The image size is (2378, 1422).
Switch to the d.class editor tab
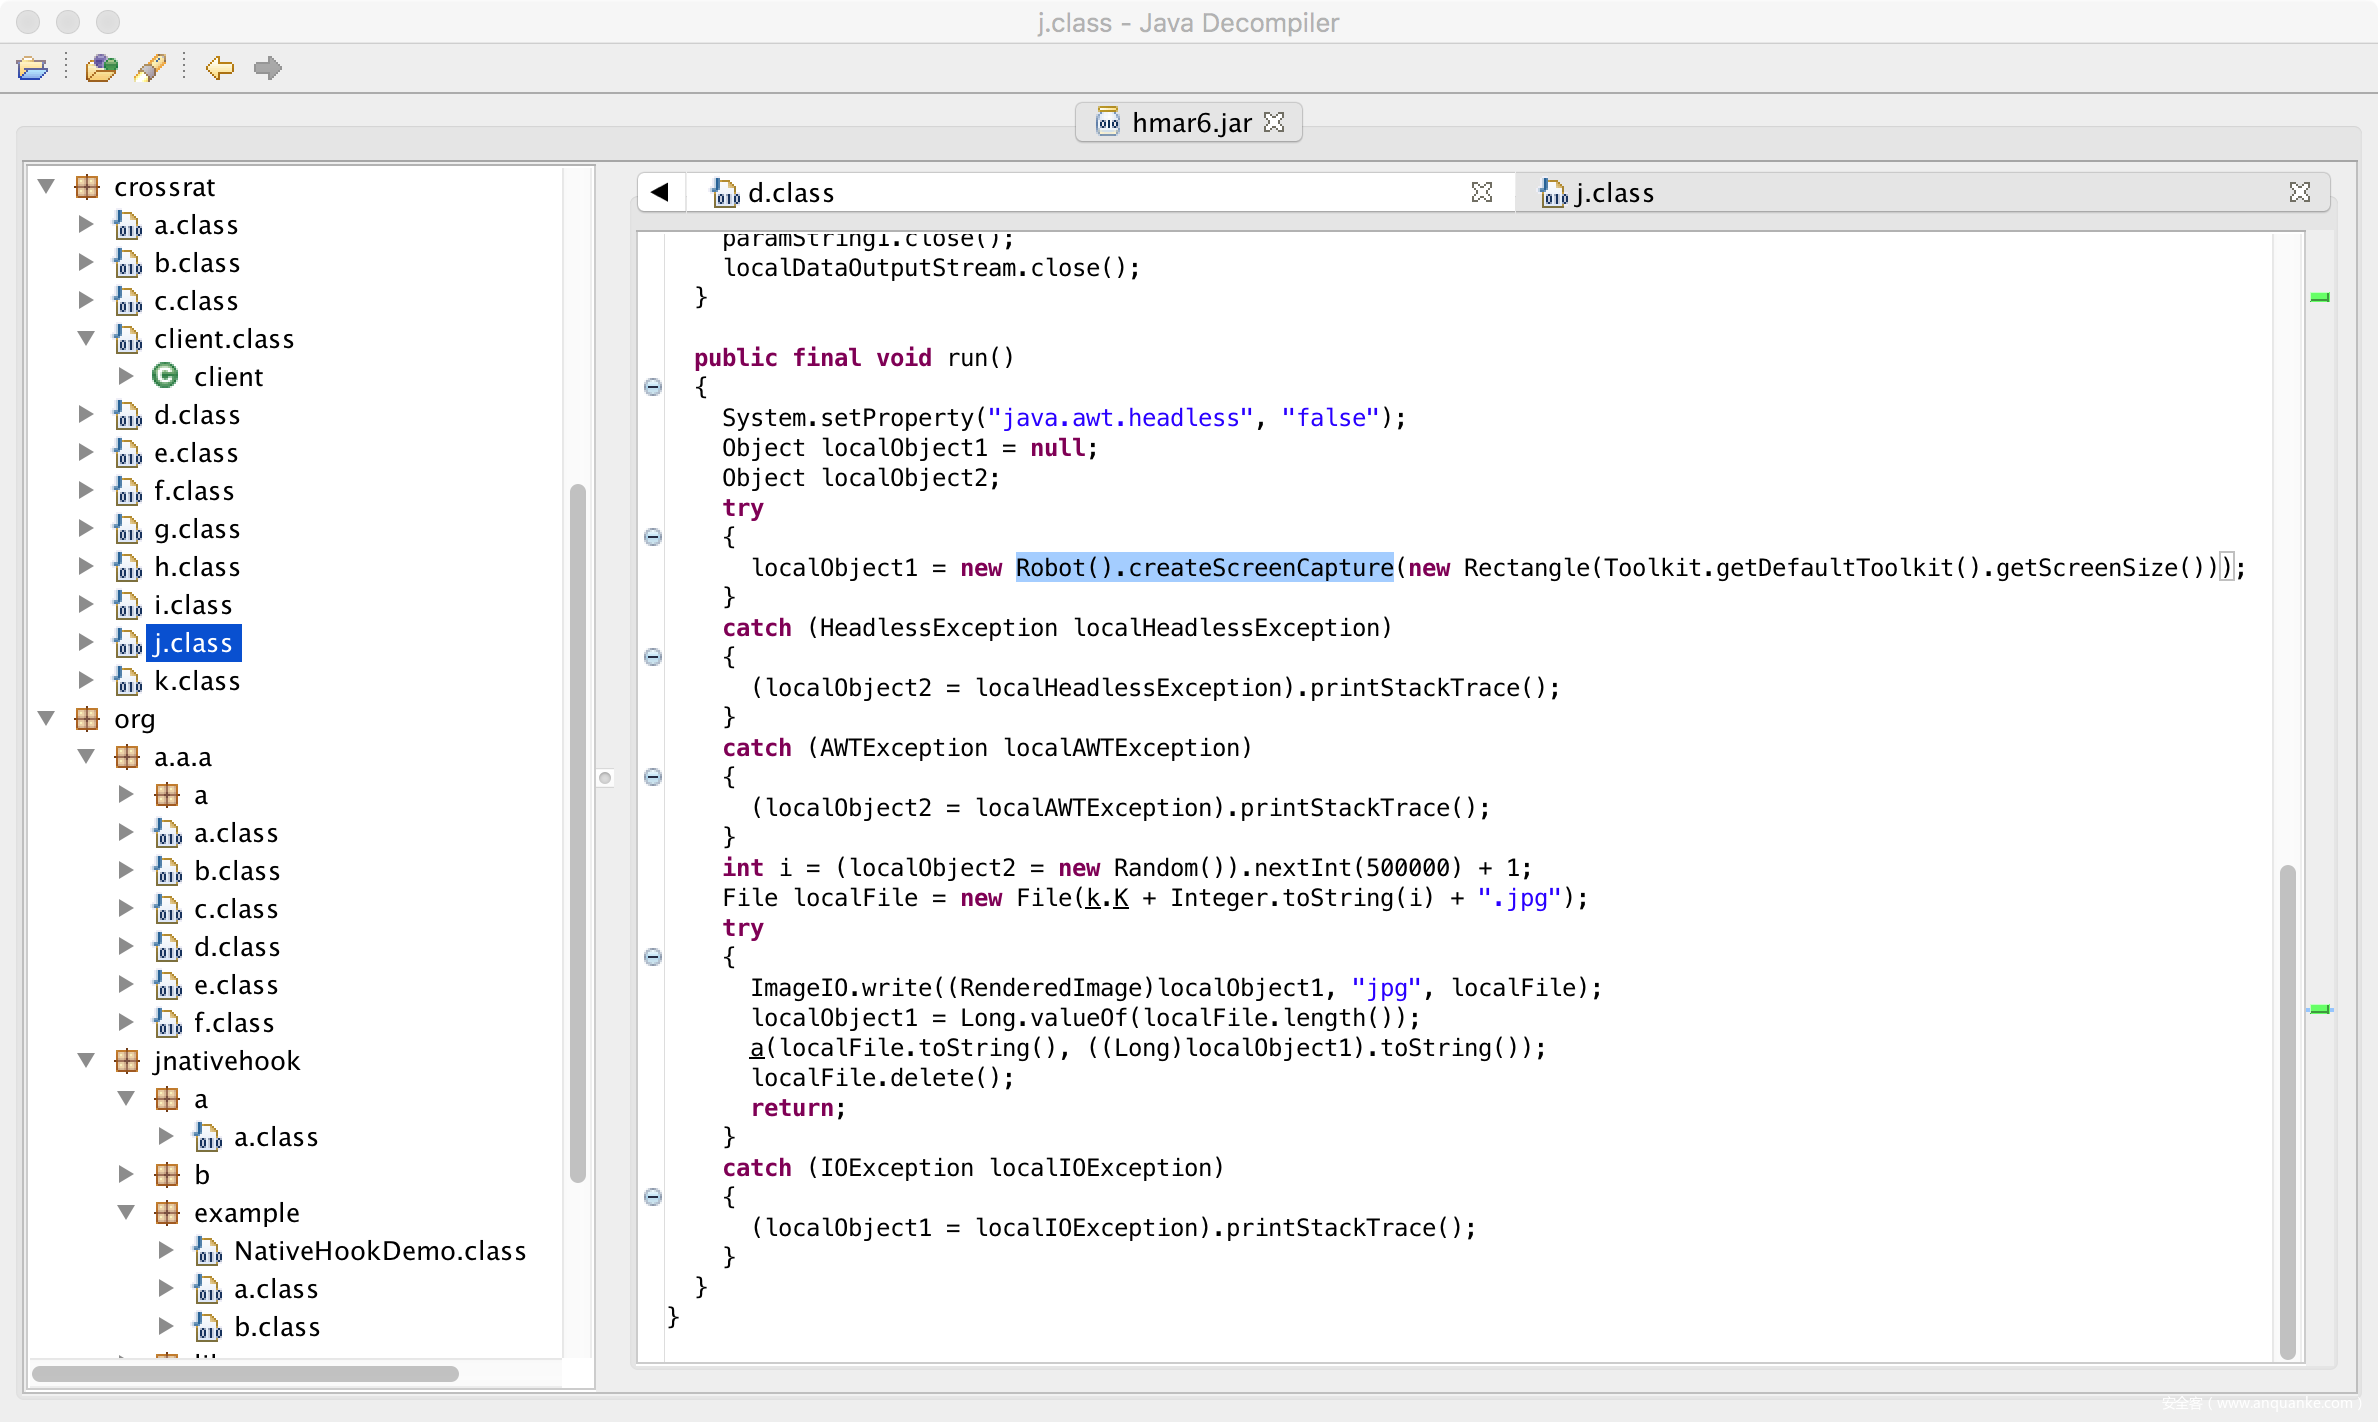point(790,193)
